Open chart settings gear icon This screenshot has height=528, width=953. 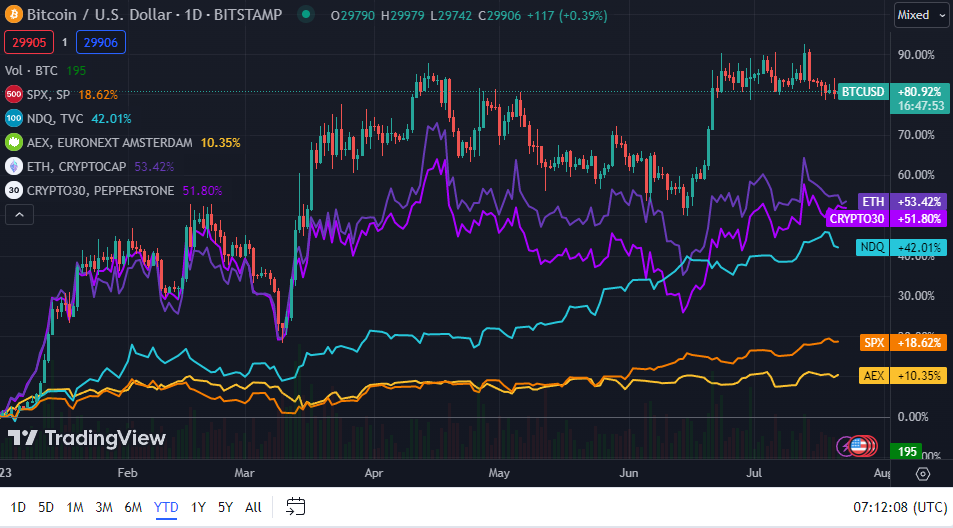click(x=923, y=474)
